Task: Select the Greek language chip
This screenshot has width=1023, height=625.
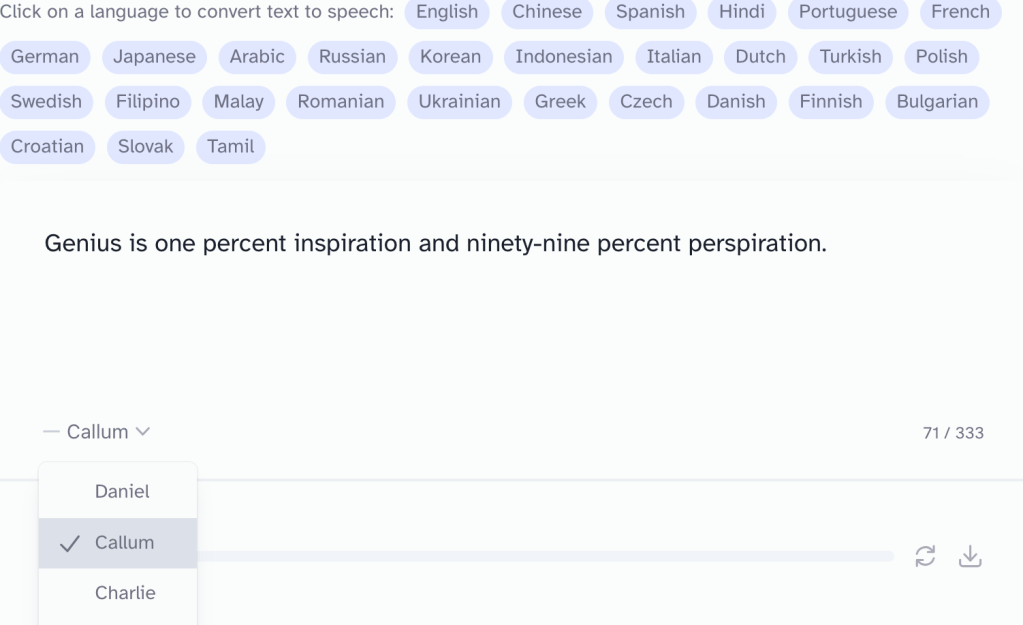Action: pyautogui.click(x=560, y=102)
